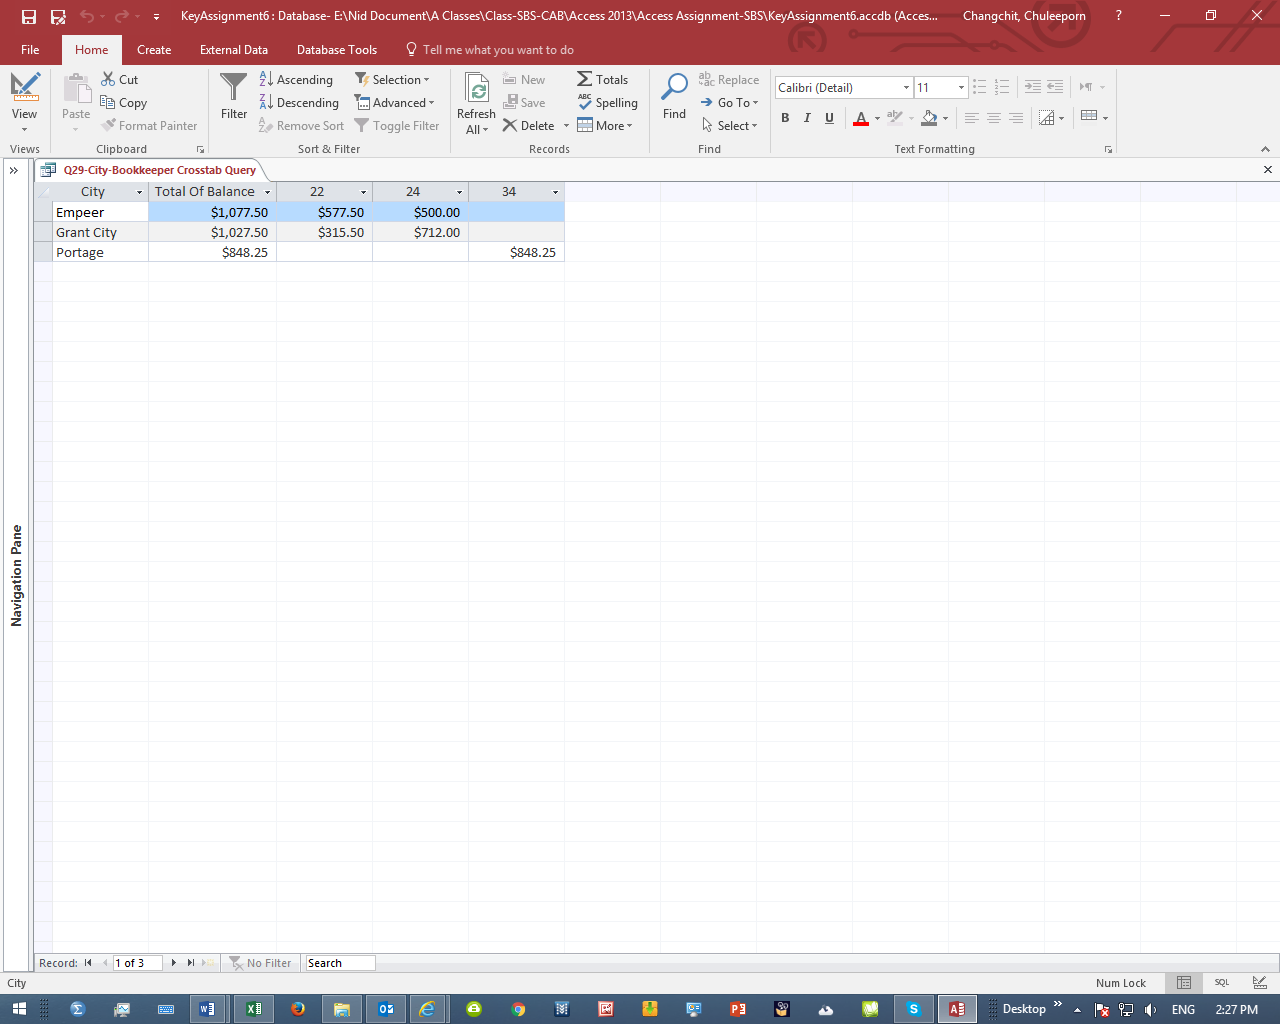
Task: Toggle bold formatting
Action: 785,118
